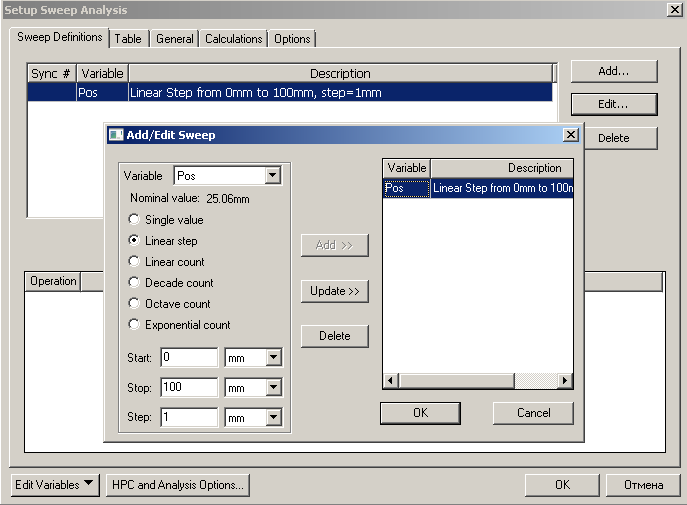Pick the Decade count radio button
This screenshot has height=505, width=687.
[x=134, y=282]
